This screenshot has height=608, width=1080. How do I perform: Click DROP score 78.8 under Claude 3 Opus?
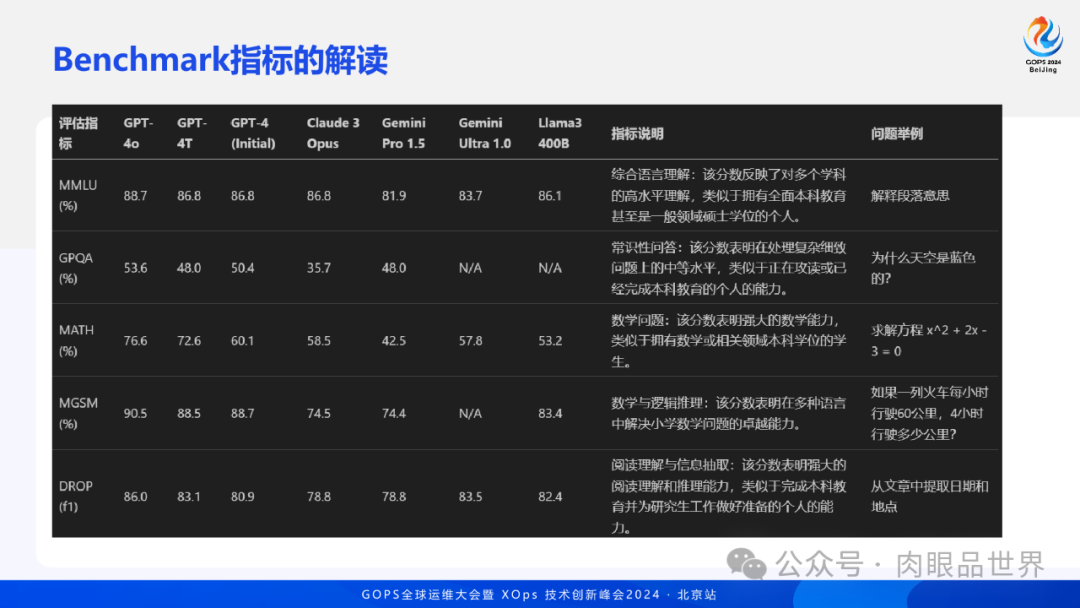tap(319, 496)
